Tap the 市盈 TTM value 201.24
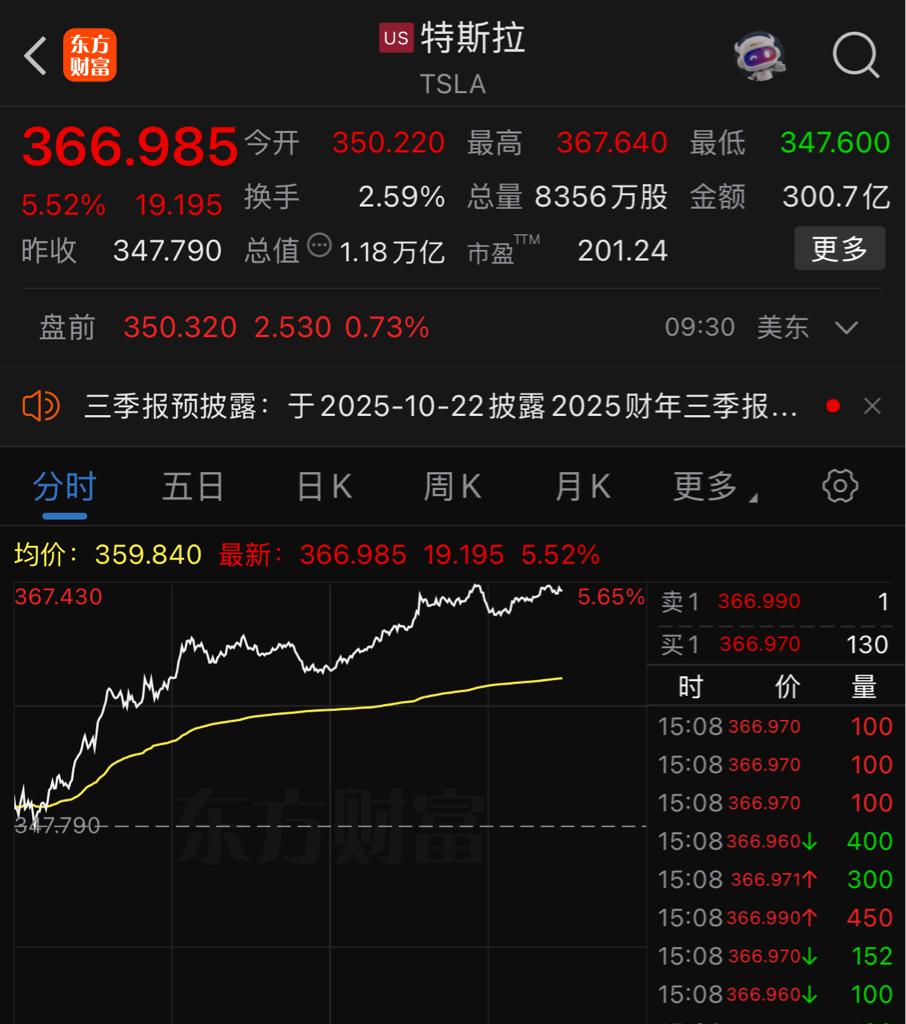This screenshot has width=906, height=1024. pos(623,251)
